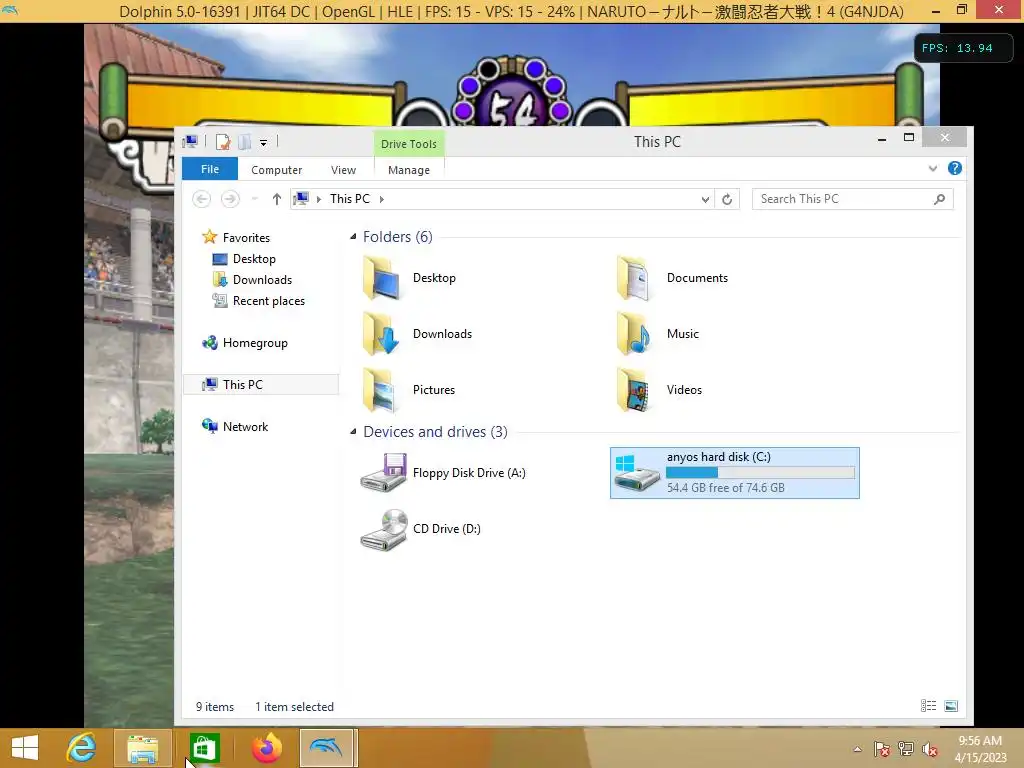Click the Forward navigation arrow
The image size is (1024, 768).
pos(230,199)
